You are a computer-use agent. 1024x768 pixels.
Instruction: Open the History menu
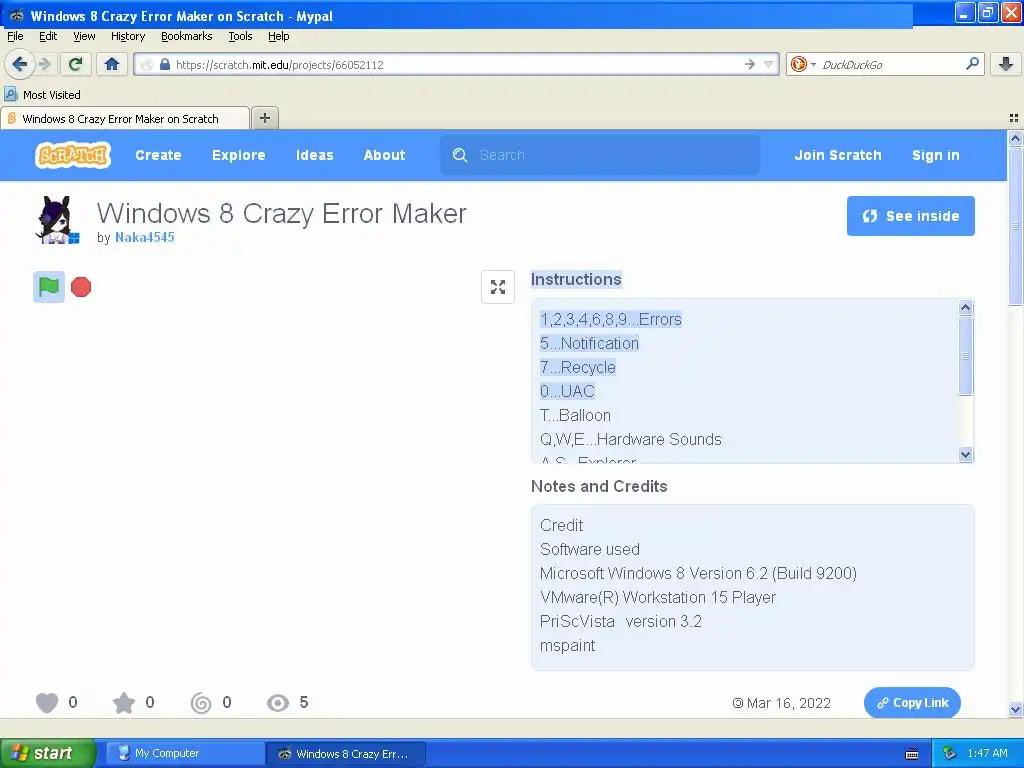click(x=128, y=37)
